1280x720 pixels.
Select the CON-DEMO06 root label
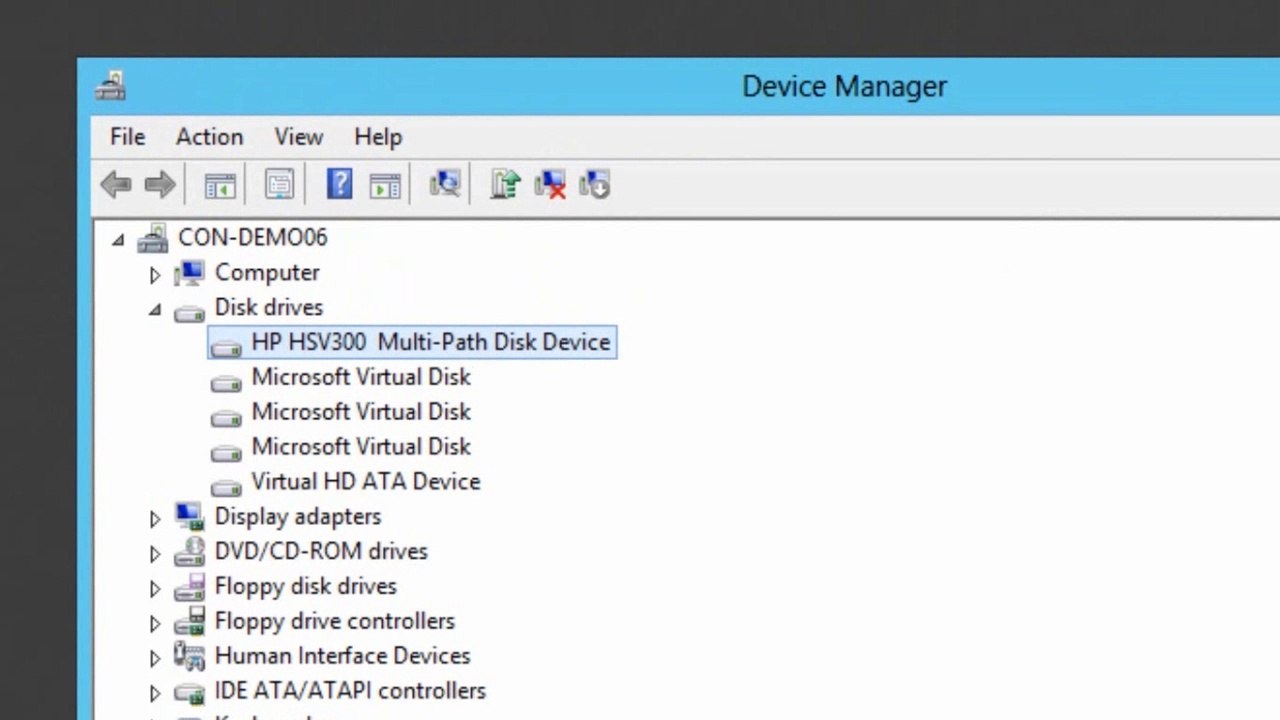click(x=252, y=237)
